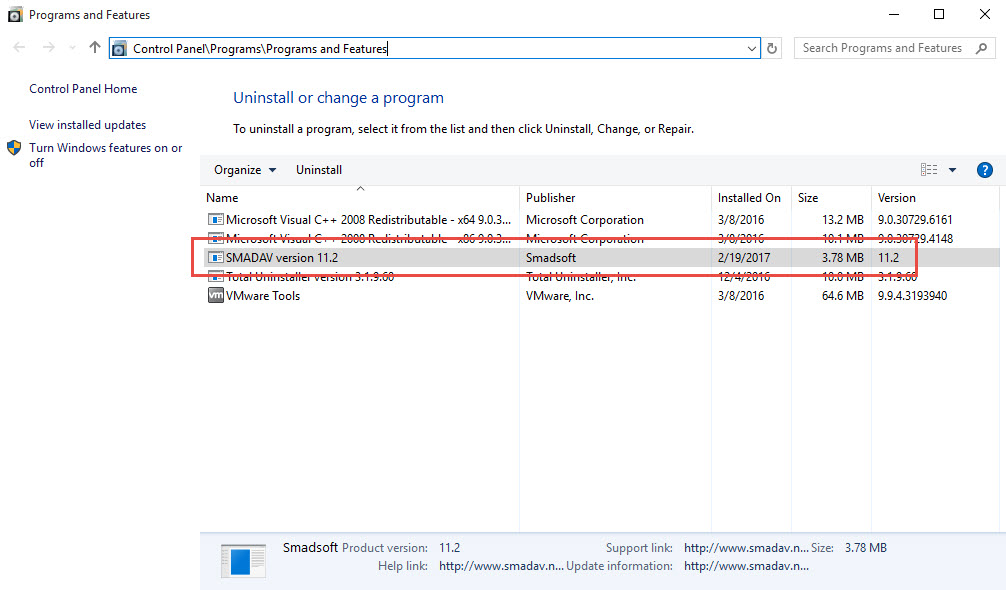Maximize the Programs and Features window
This screenshot has width=1006, height=590.
[x=939, y=14]
